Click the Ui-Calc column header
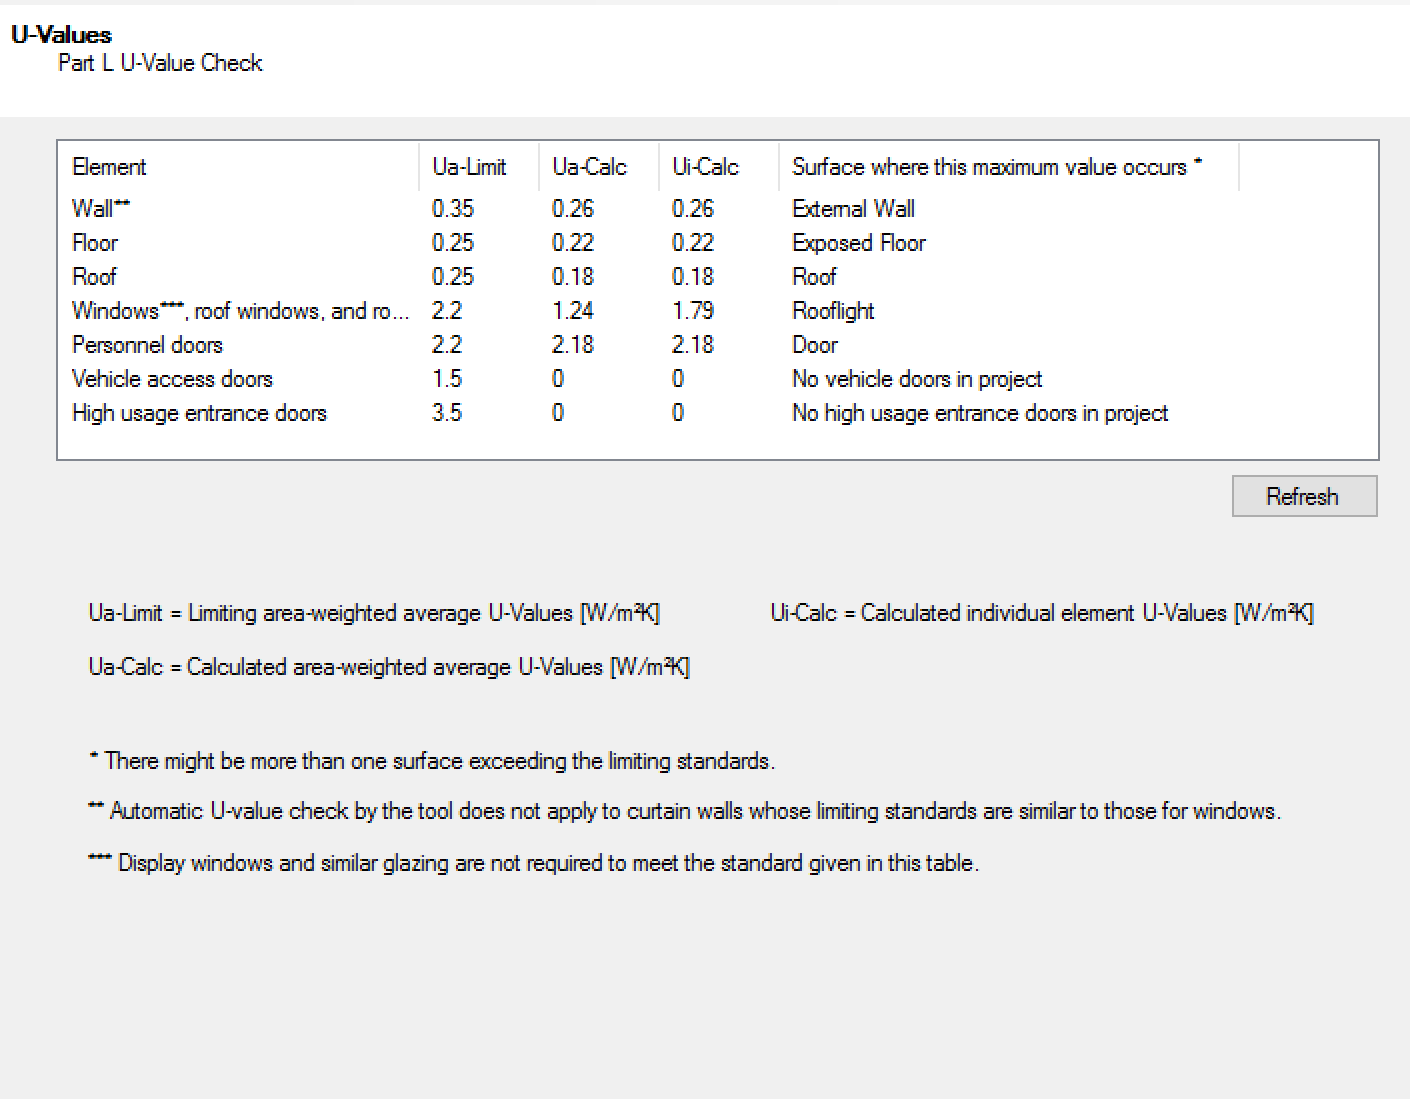Screen dimensions: 1410x1099 click(719, 167)
